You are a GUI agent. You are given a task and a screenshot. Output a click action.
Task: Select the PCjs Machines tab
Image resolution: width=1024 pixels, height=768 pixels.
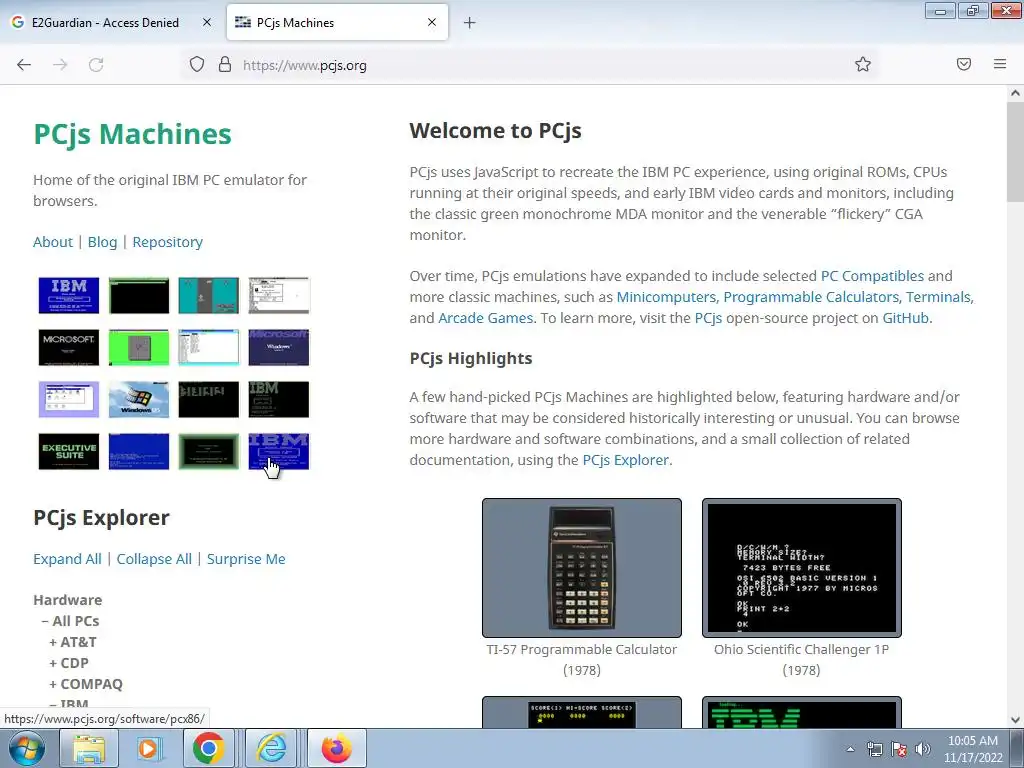tap(337, 22)
